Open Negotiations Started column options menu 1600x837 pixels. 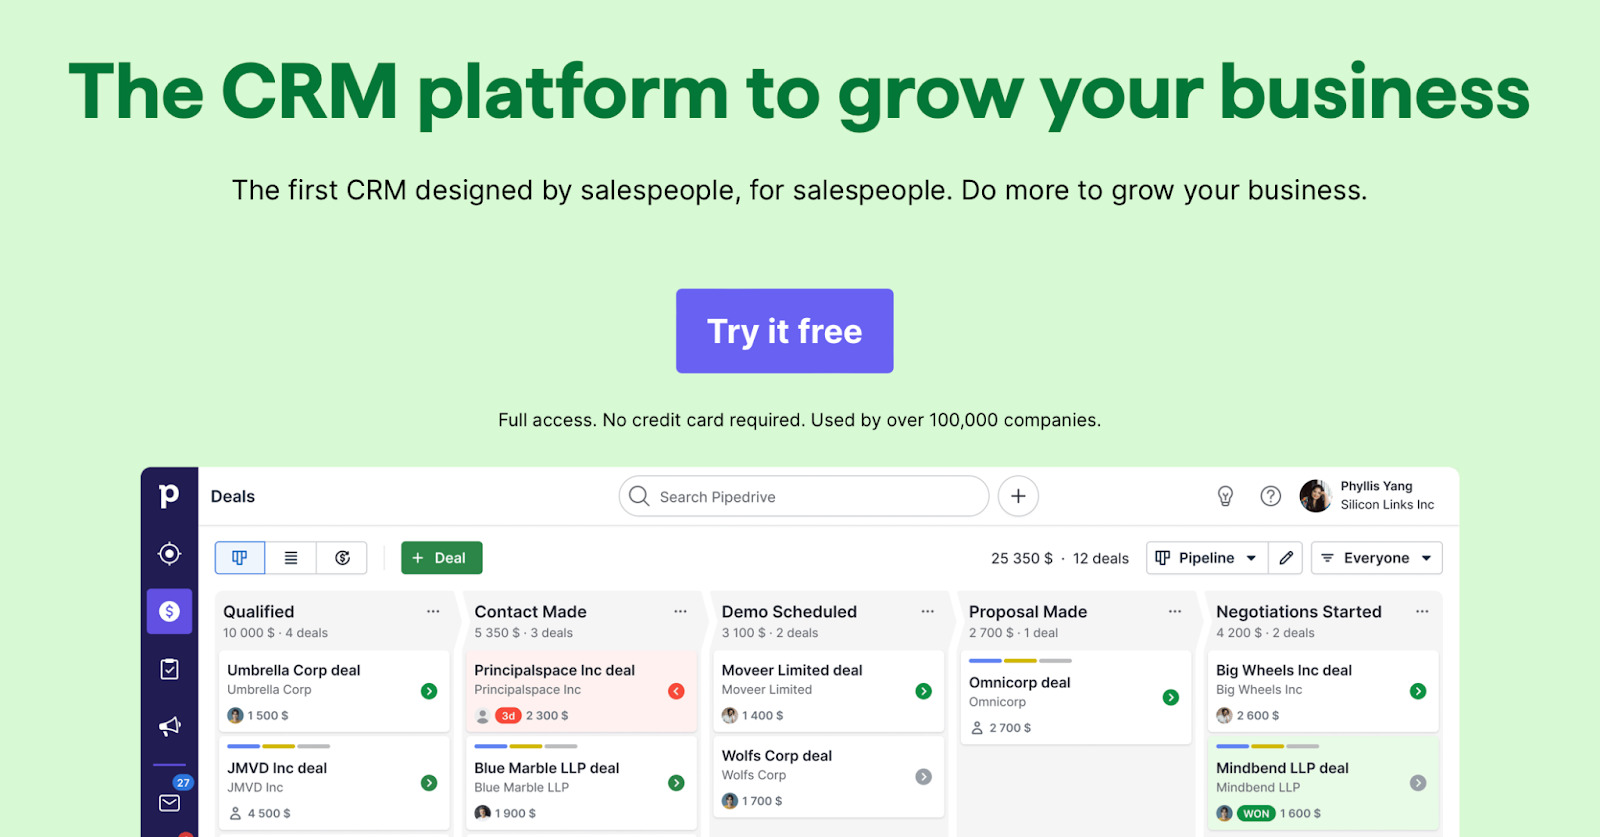click(1422, 612)
